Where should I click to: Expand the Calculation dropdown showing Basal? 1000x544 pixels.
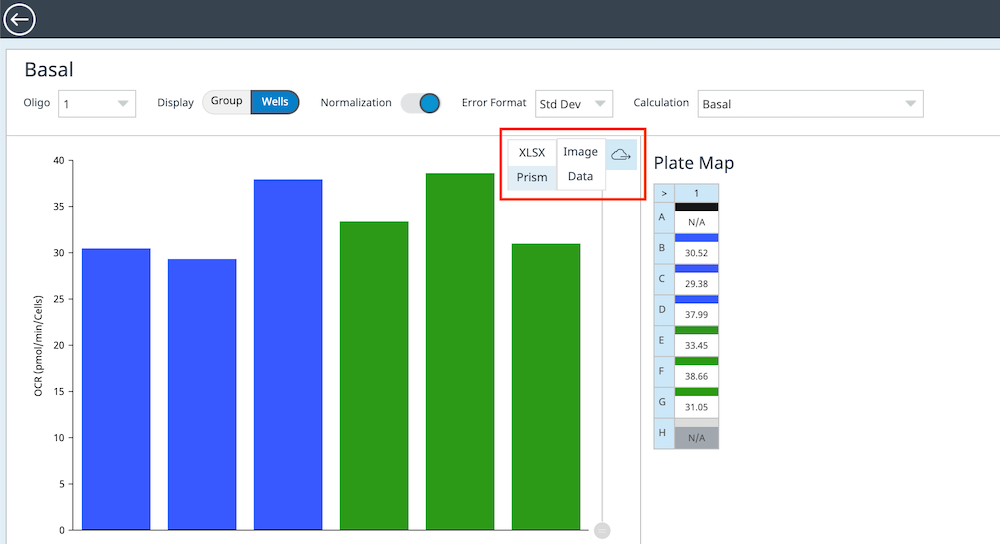tap(809, 103)
